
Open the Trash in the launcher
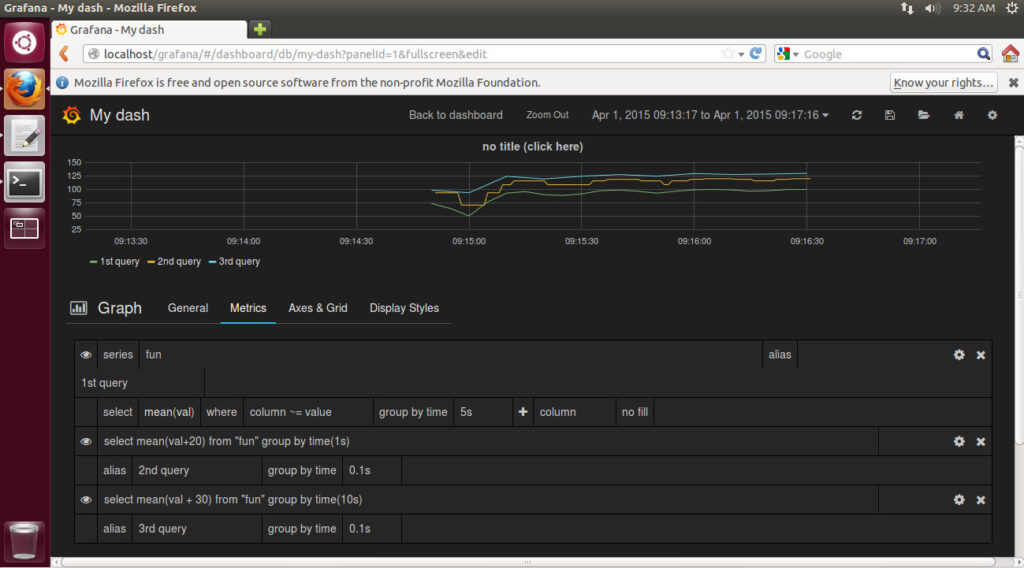24,541
